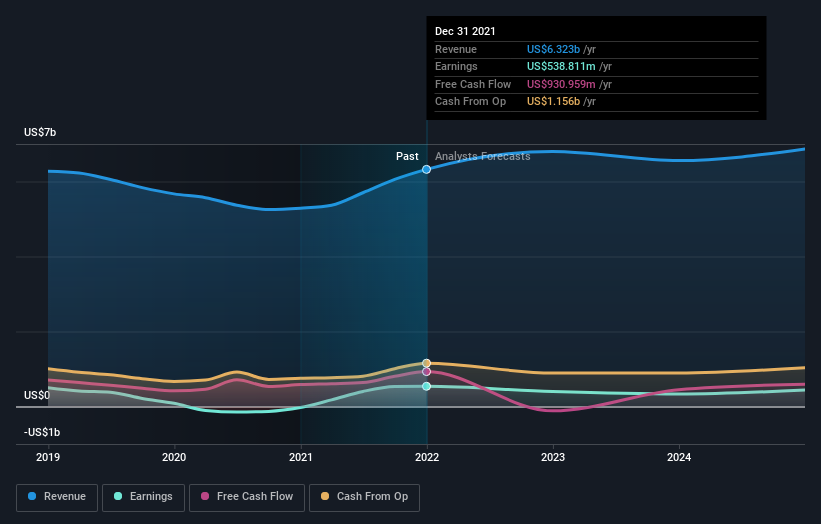The height and width of the screenshot is (524, 821).
Task: Click the Dec 31 2021 tooltip date
Action: click(465, 31)
